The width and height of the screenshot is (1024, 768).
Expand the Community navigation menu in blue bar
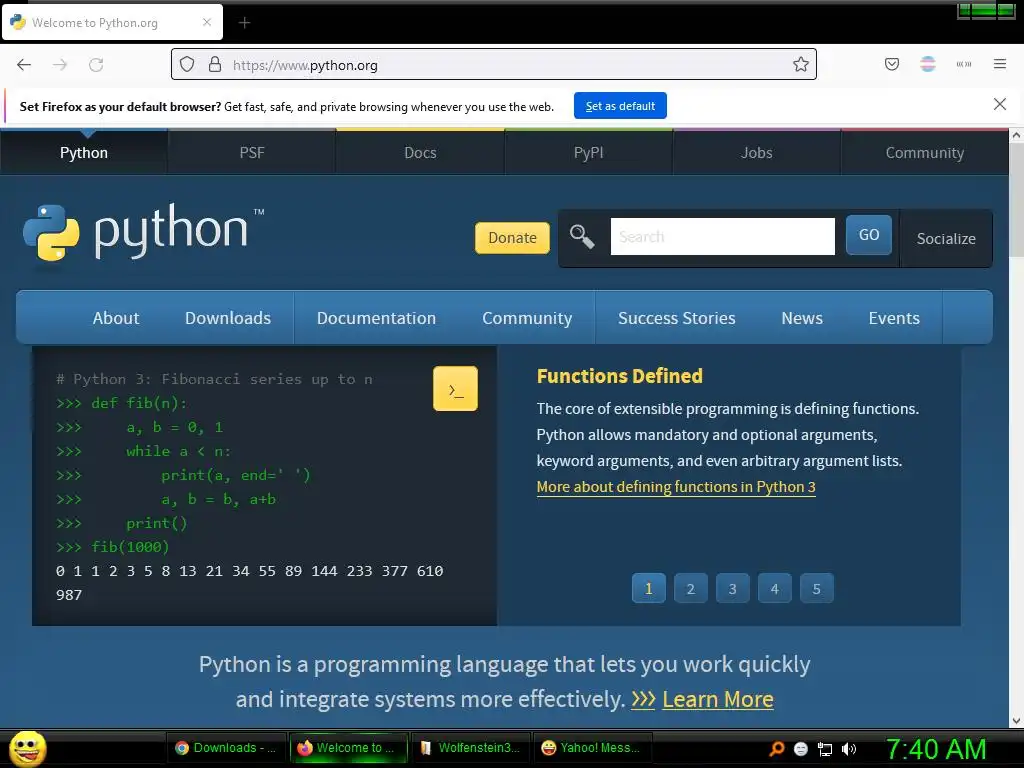[x=527, y=318]
